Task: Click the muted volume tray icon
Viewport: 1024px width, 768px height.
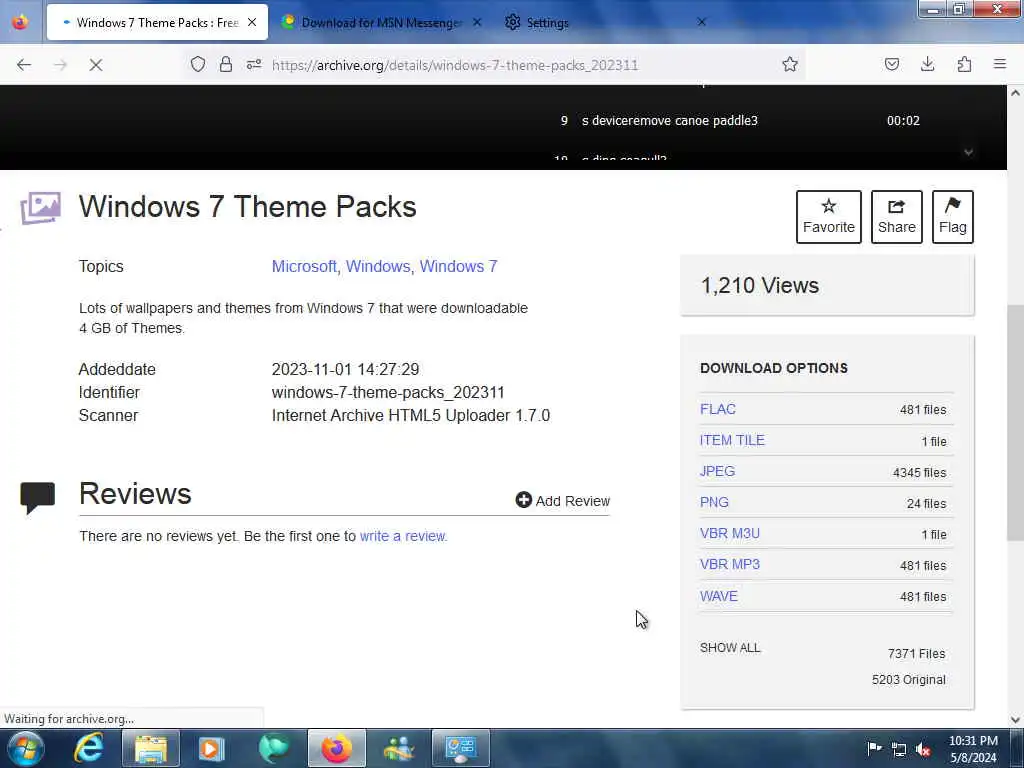Action: tap(923, 749)
